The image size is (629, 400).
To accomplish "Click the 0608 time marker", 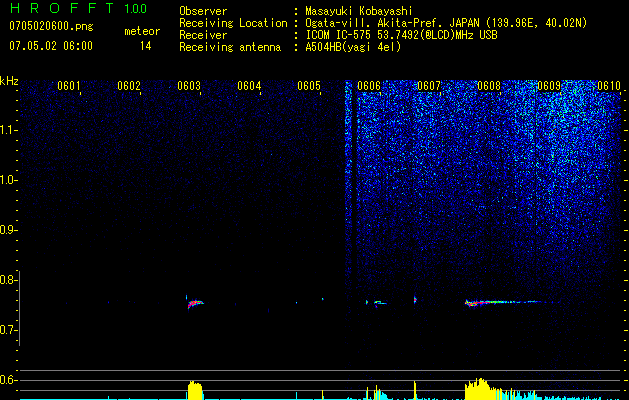I will [x=489, y=86].
